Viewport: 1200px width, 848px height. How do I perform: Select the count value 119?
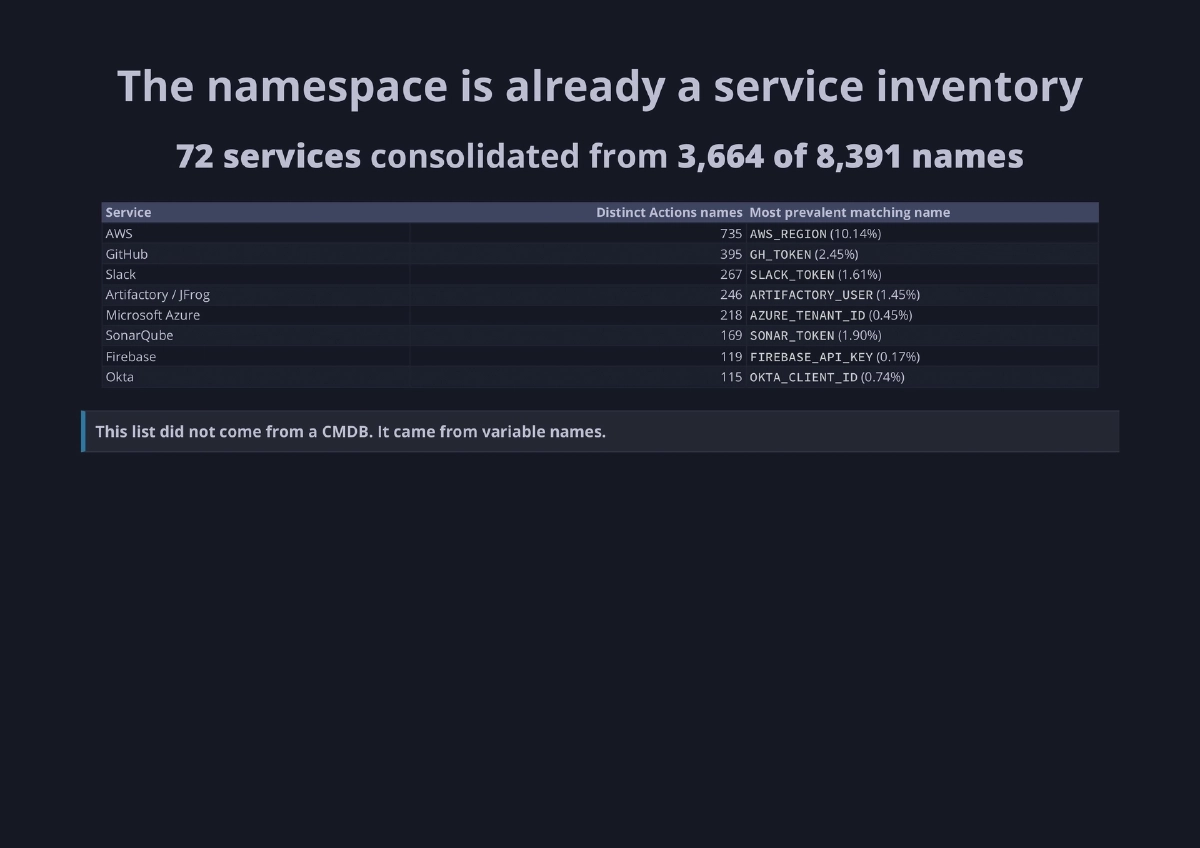(x=731, y=356)
